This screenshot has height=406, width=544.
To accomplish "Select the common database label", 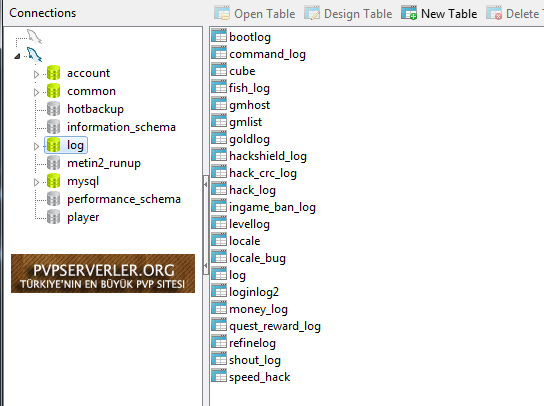I will pos(91,91).
